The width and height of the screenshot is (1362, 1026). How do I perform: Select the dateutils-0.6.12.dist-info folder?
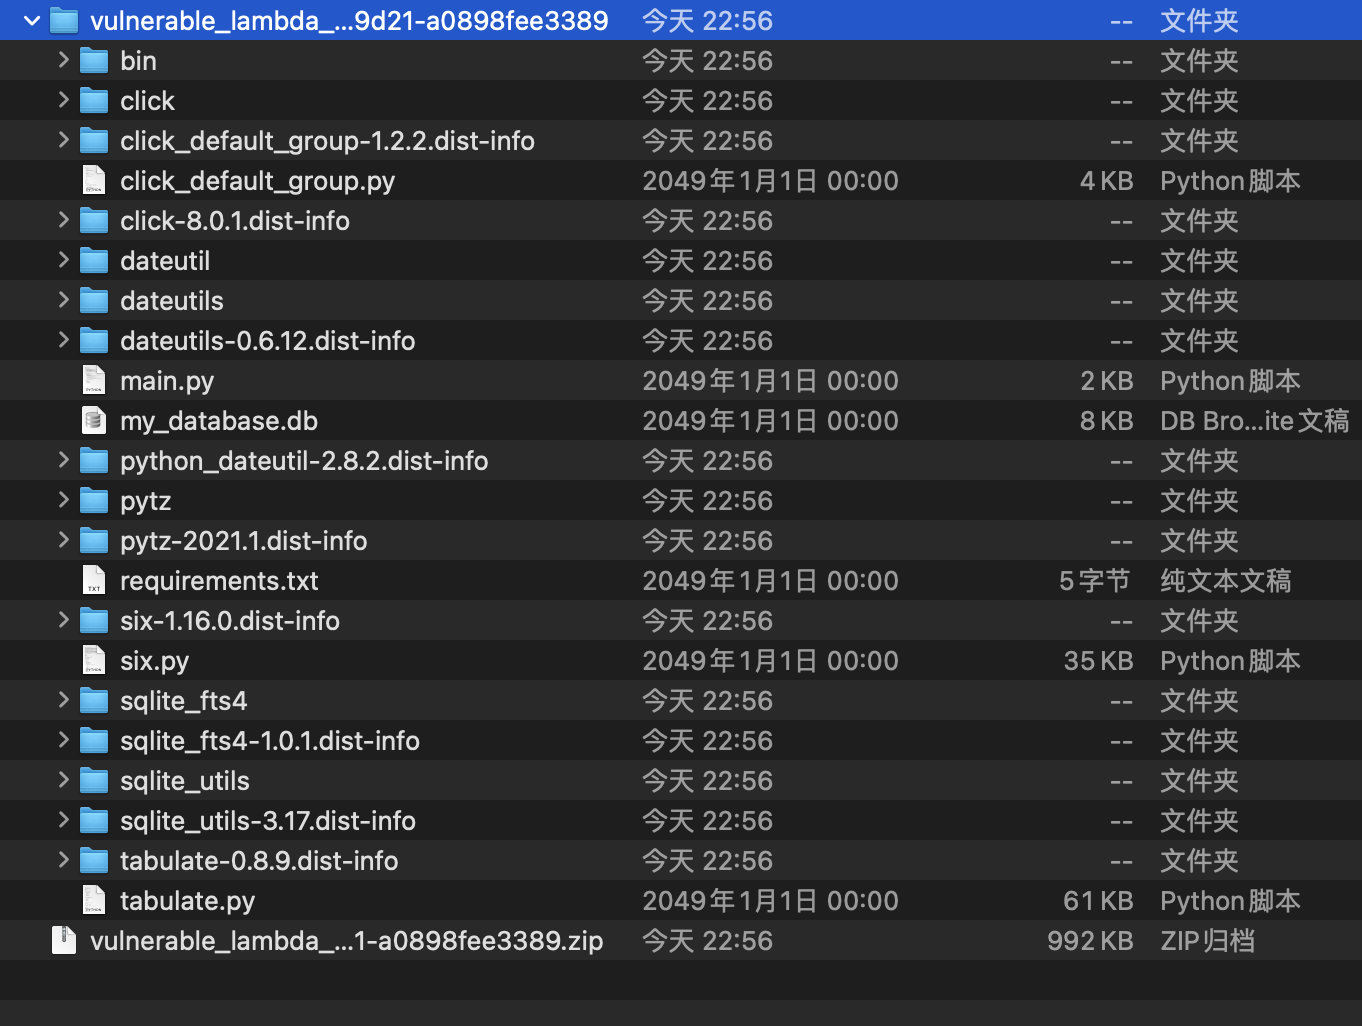click(267, 341)
